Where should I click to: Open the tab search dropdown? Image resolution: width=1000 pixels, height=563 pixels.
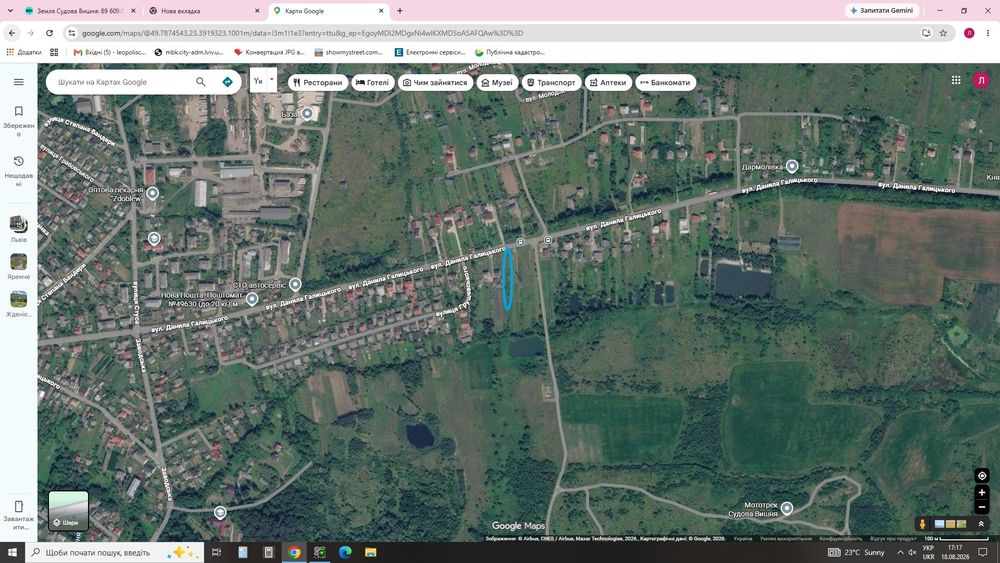10,11
